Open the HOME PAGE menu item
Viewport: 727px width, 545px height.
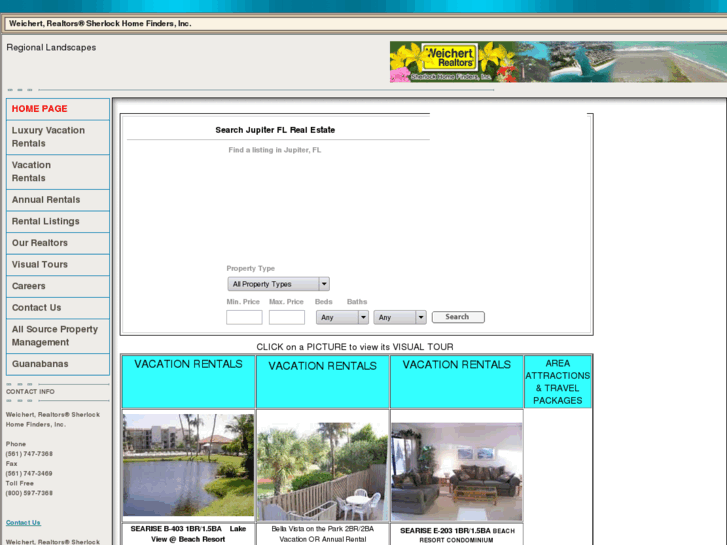(x=58, y=109)
